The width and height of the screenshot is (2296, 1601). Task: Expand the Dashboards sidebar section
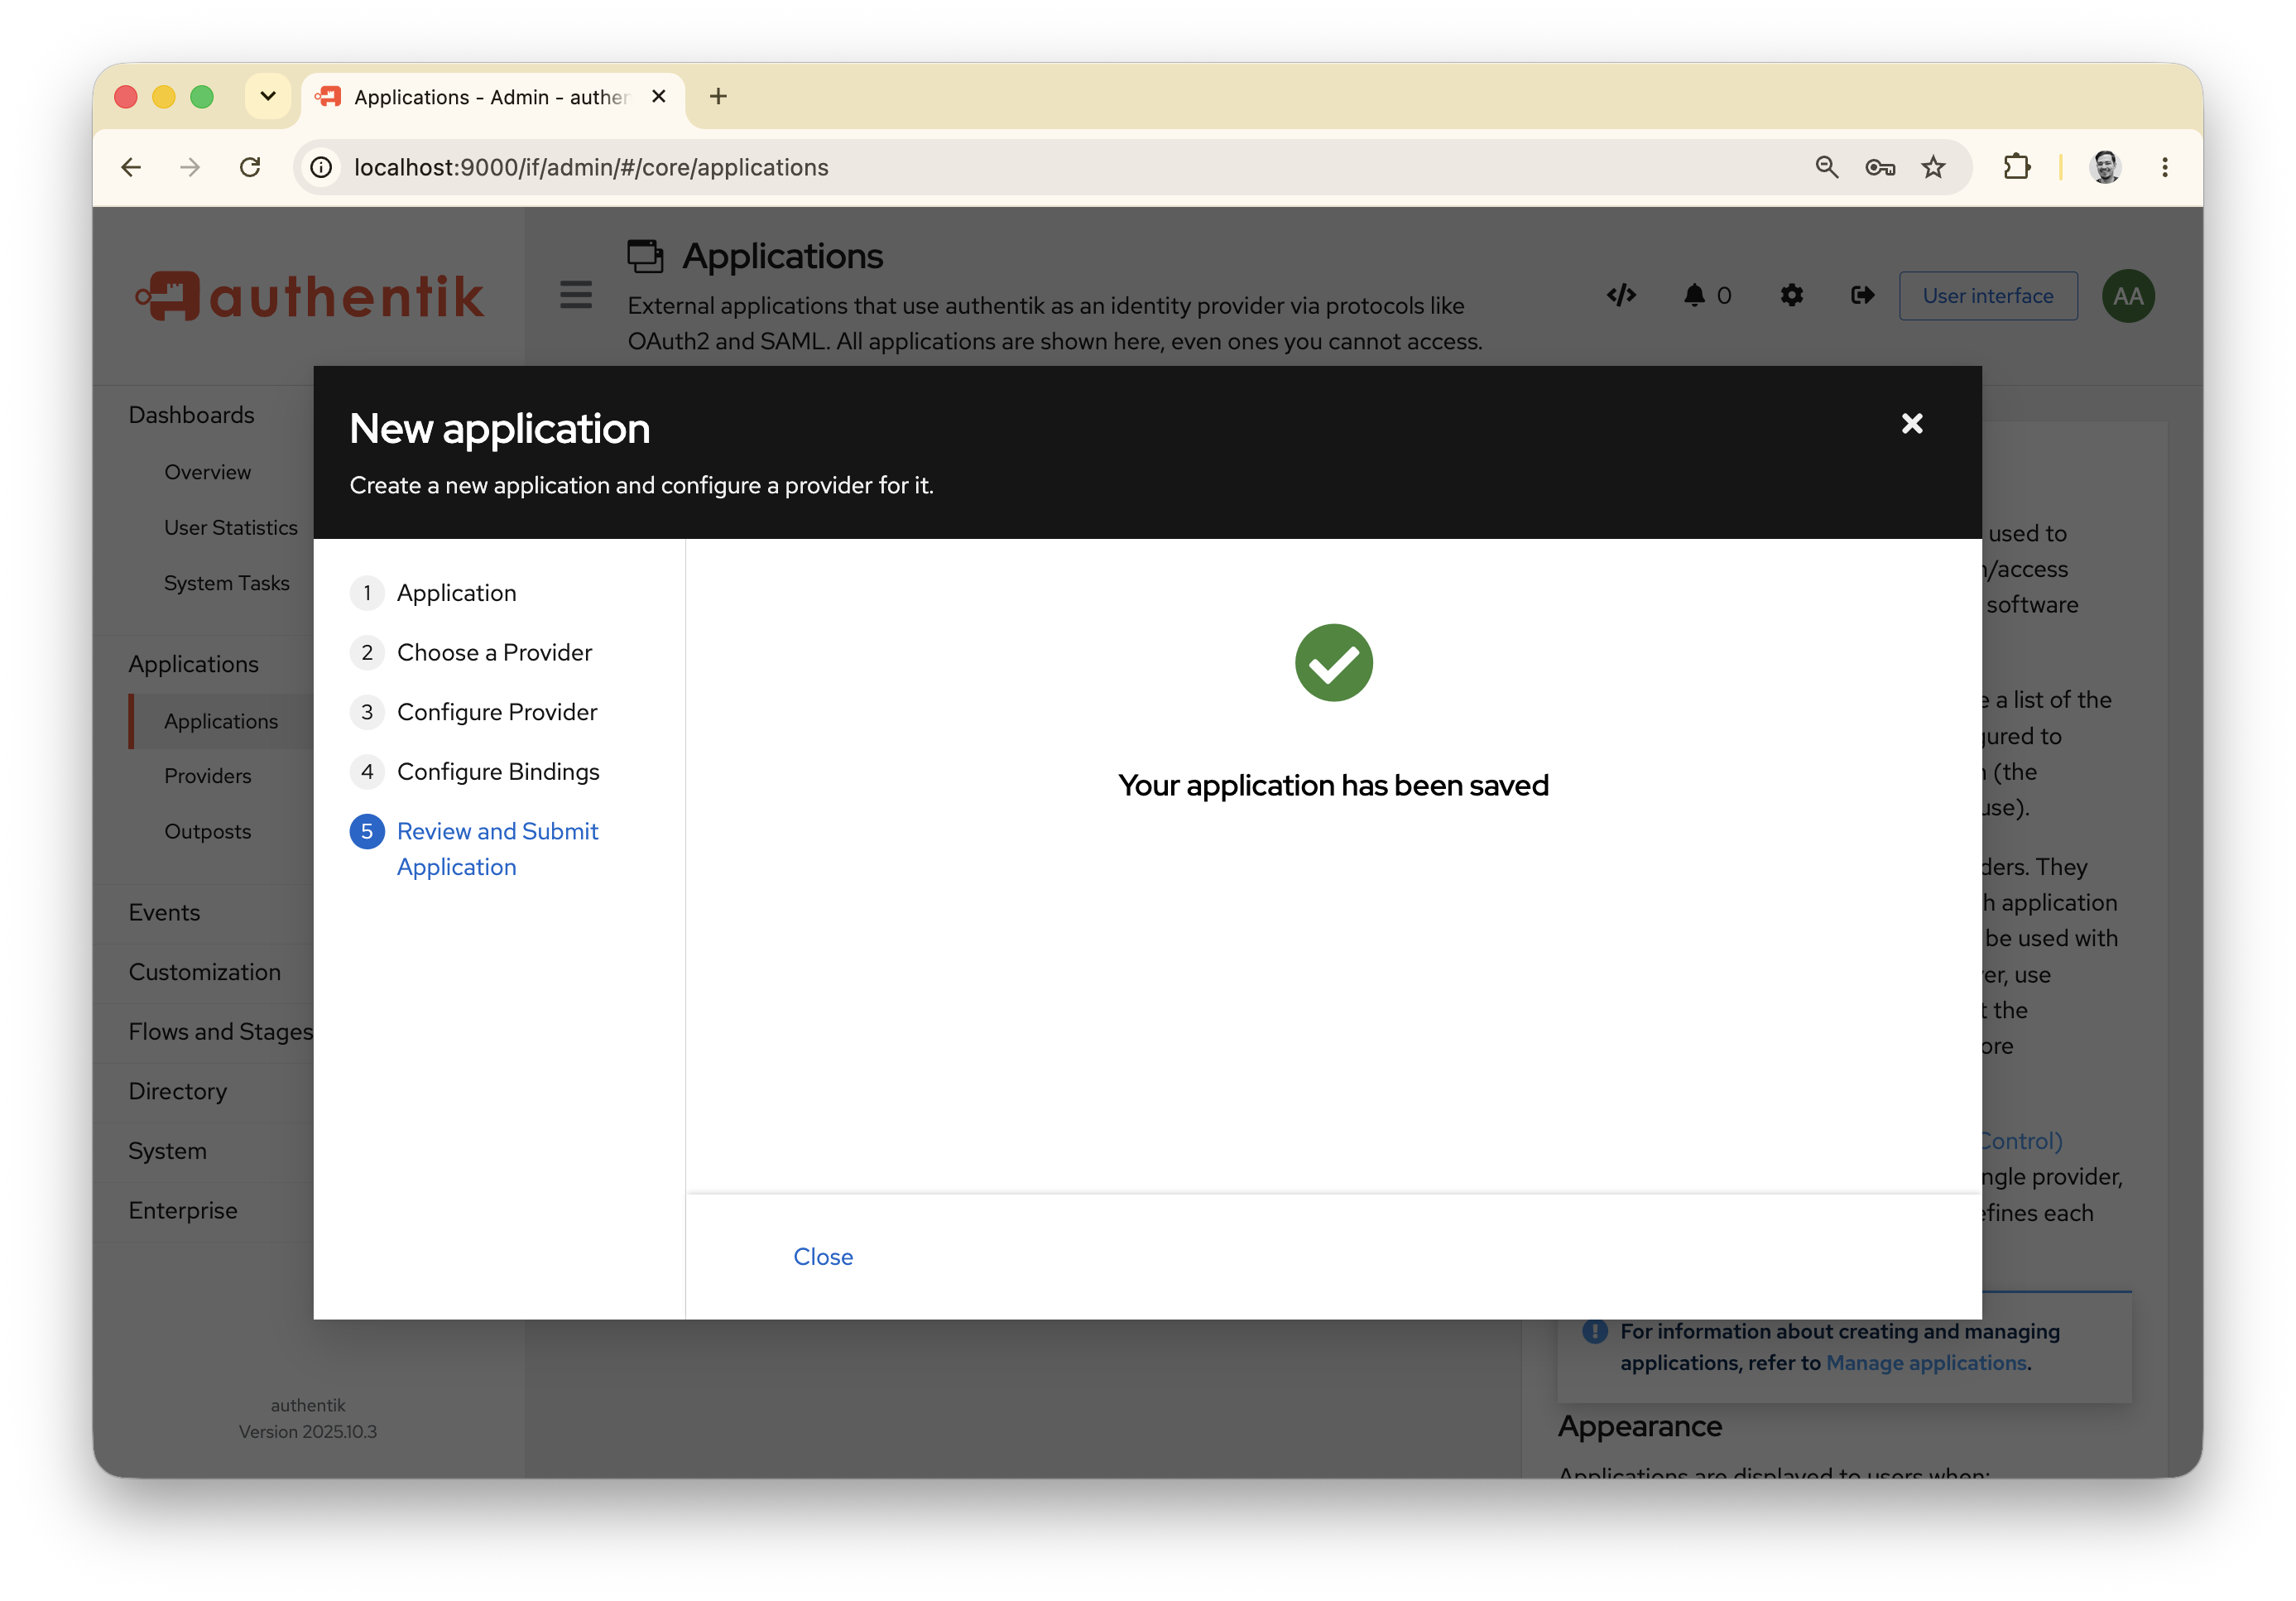pyautogui.click(x=191, y=415)
